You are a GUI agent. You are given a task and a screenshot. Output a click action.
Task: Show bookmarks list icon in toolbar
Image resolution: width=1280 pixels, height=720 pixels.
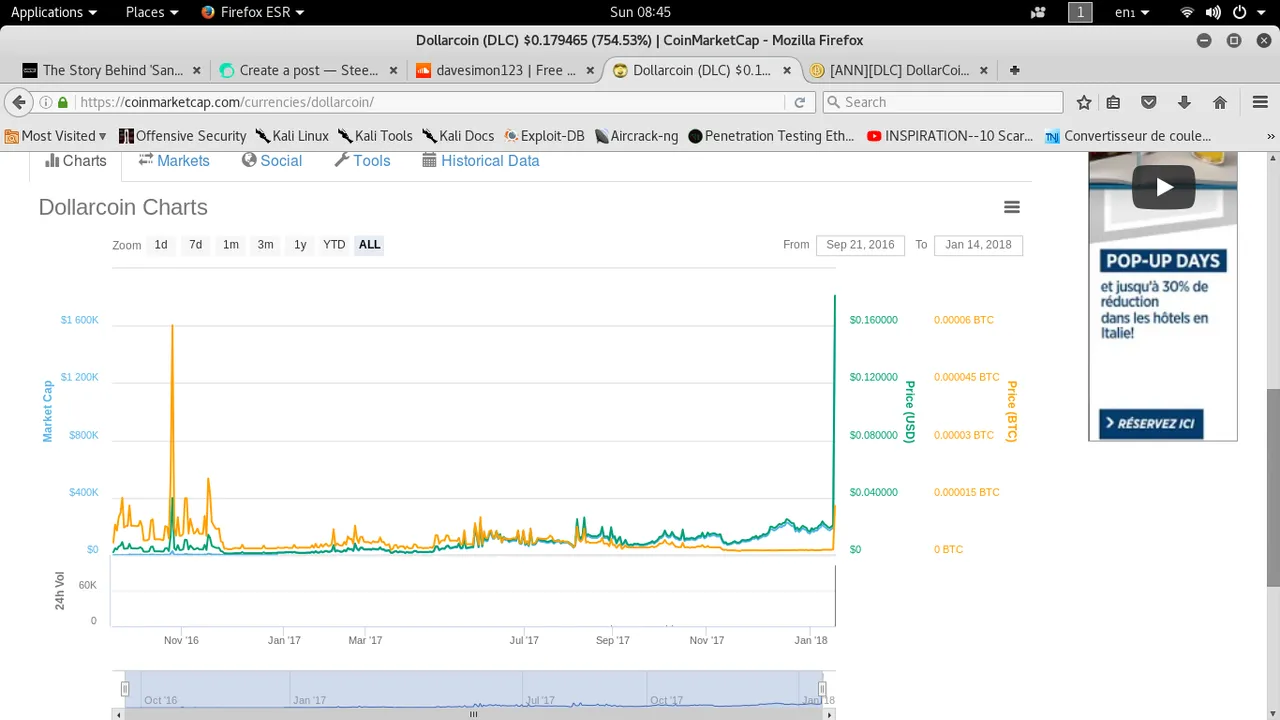1113,102
